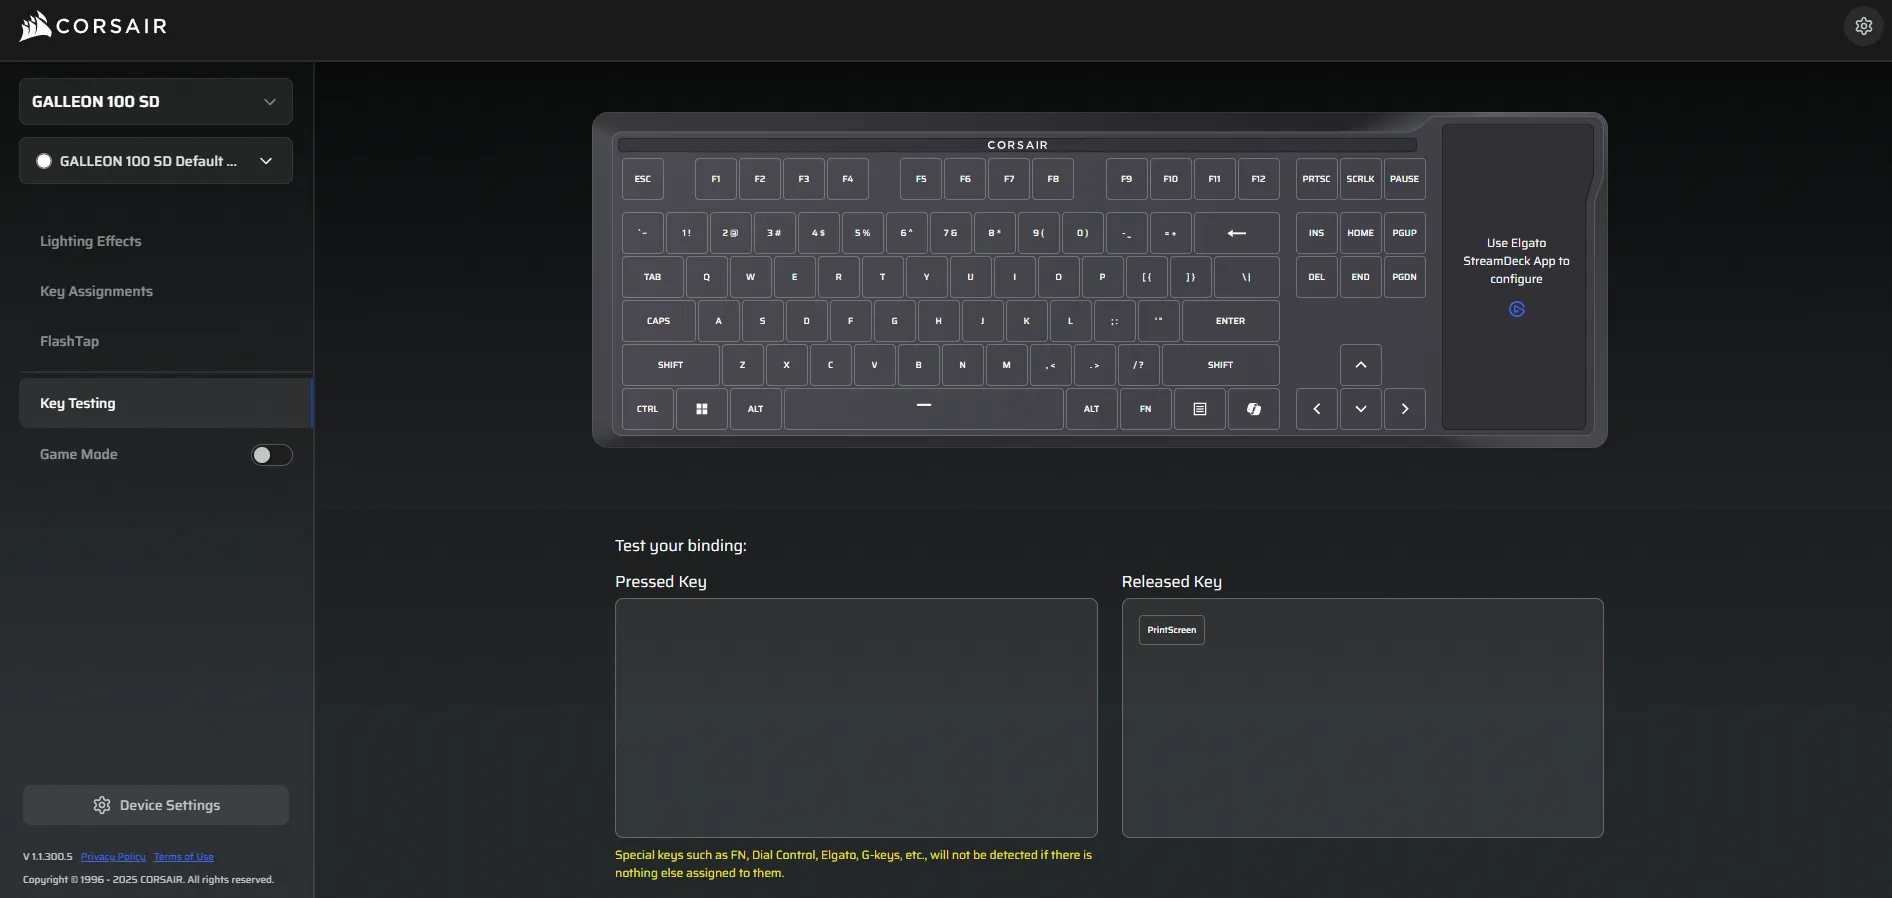
Task: Click the M key on the keyboard
Action: (x=1007, y=365)
